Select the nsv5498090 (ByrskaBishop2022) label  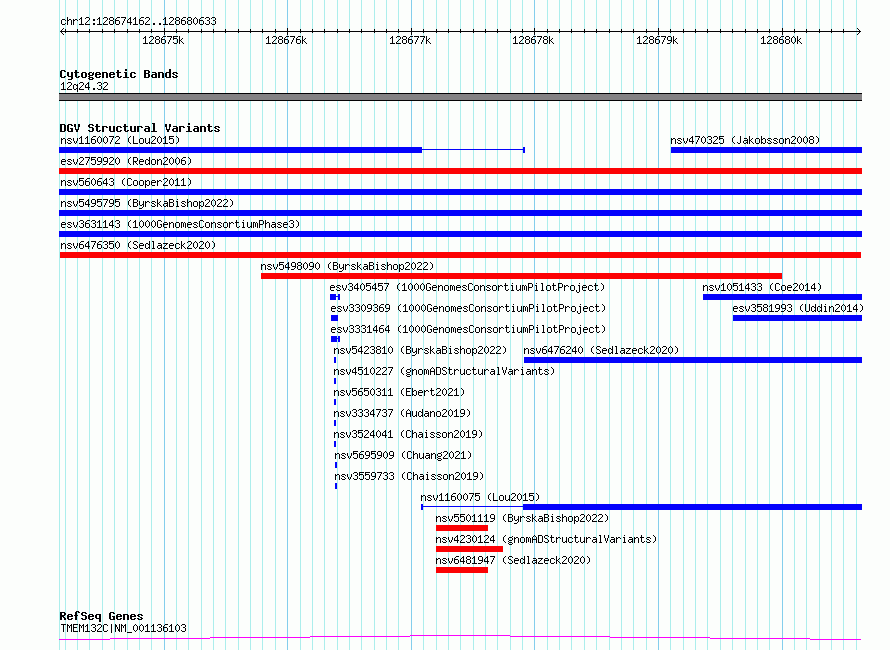(347, 266)
